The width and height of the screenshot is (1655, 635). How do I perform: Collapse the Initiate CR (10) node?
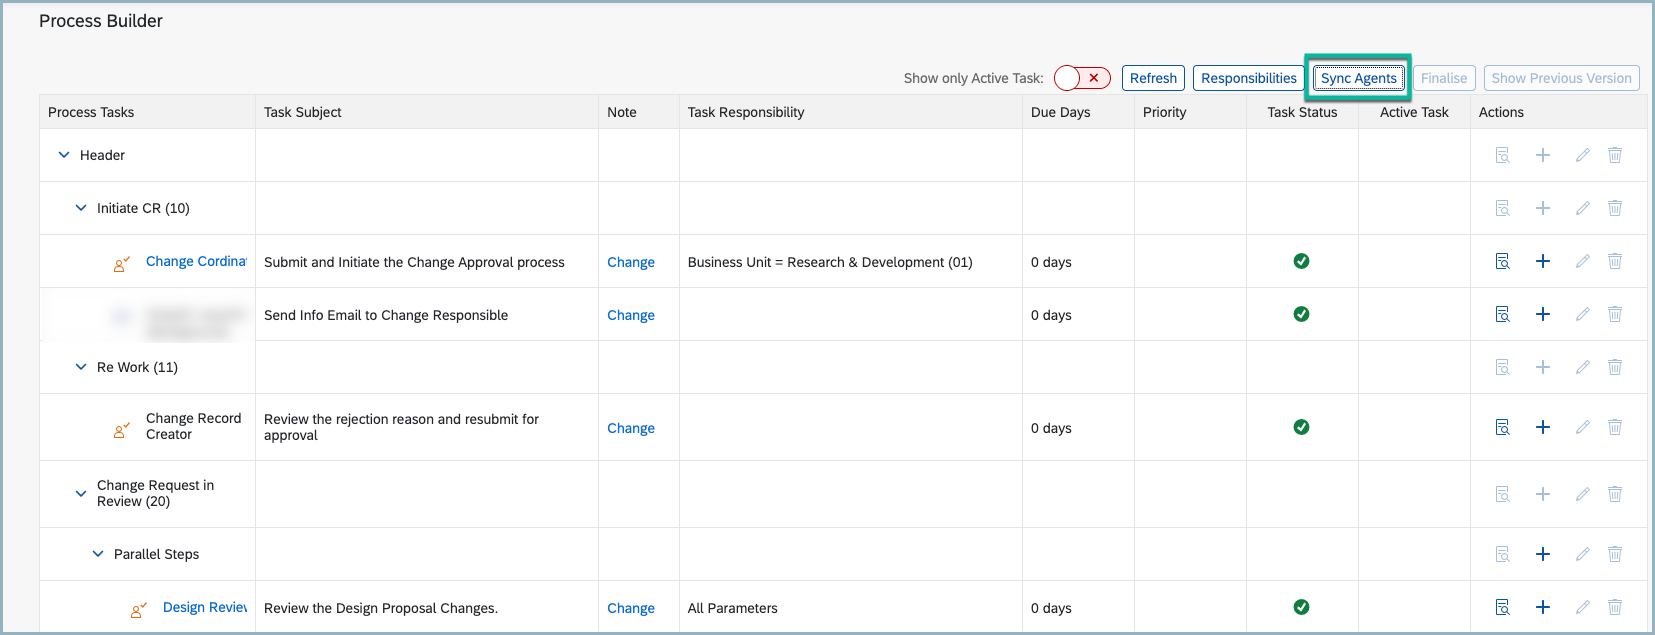pos(81,208)
